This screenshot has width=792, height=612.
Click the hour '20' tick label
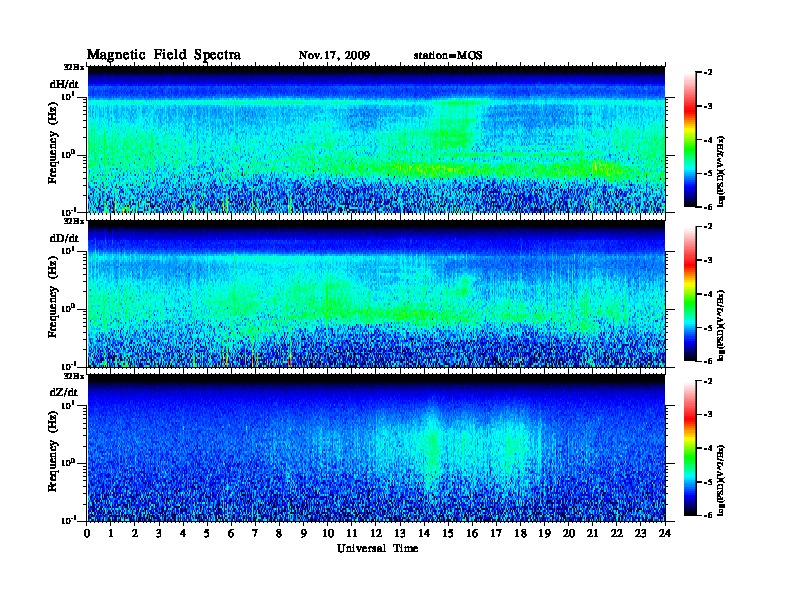(x=569, y=533)
